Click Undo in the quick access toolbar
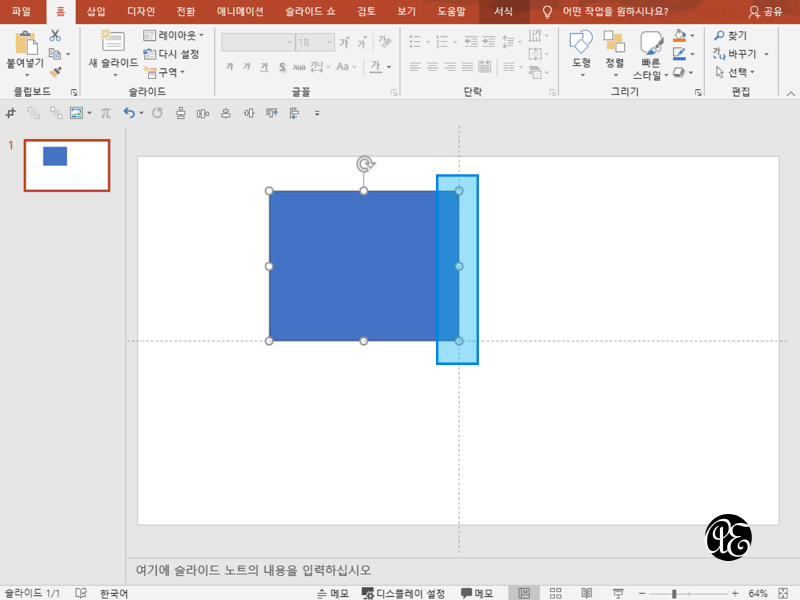 click(x=129, y=113)
